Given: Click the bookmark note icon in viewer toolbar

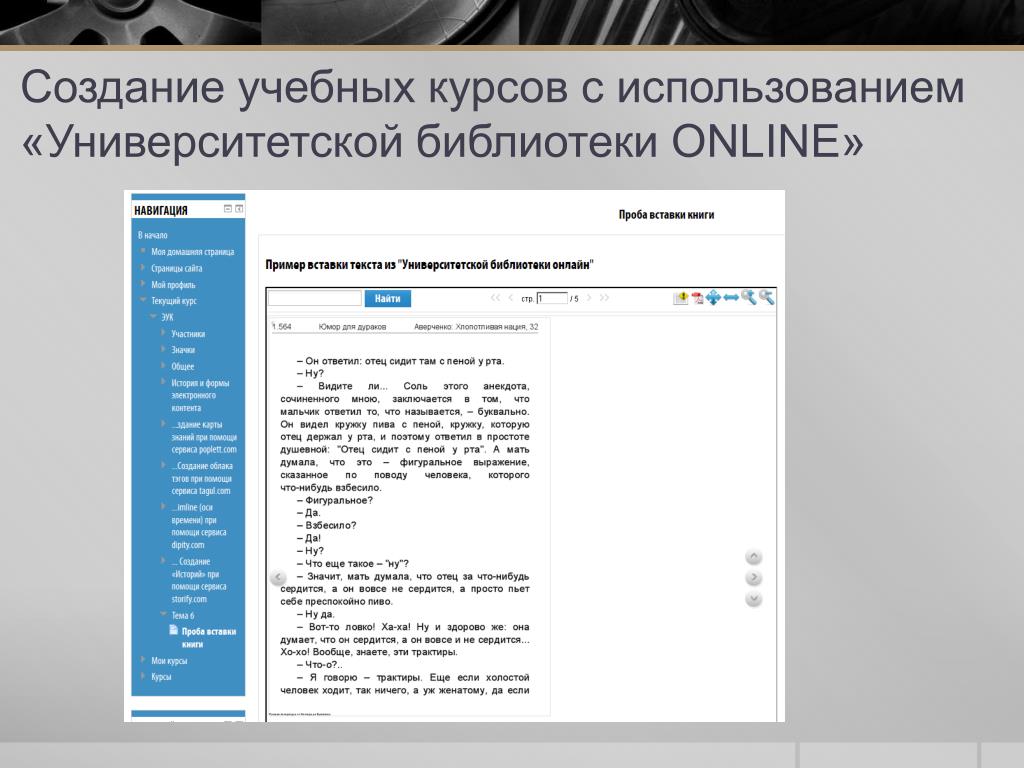Looking at the screenshot, I should (x=680, y=298).
